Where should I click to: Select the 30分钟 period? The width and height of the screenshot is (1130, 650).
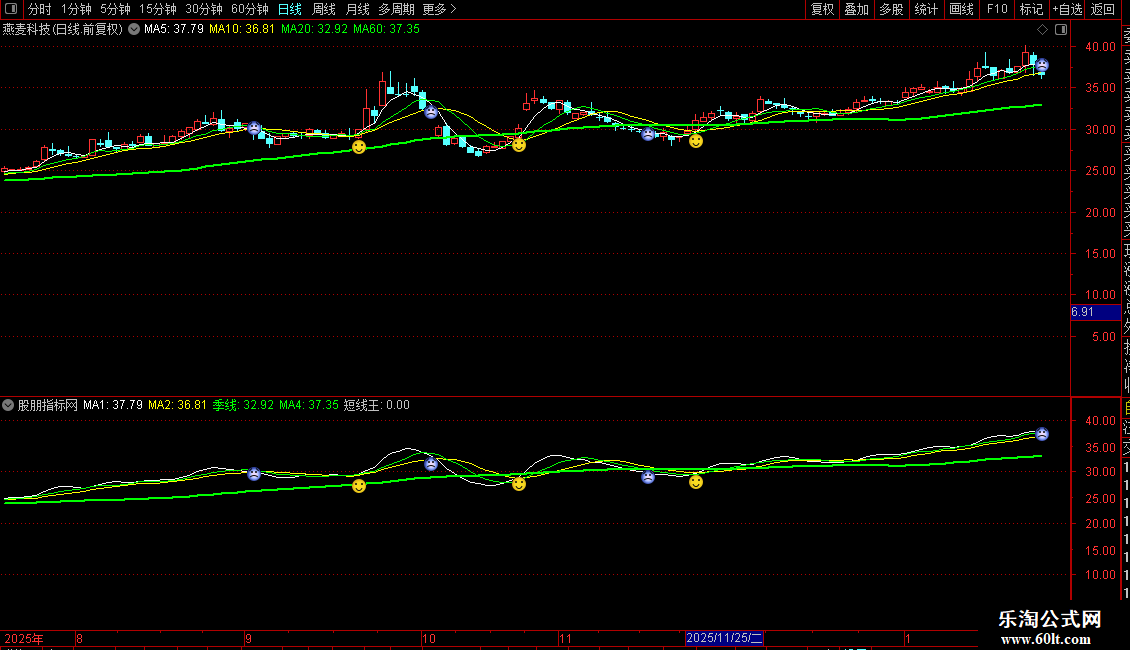coord(203,9)
